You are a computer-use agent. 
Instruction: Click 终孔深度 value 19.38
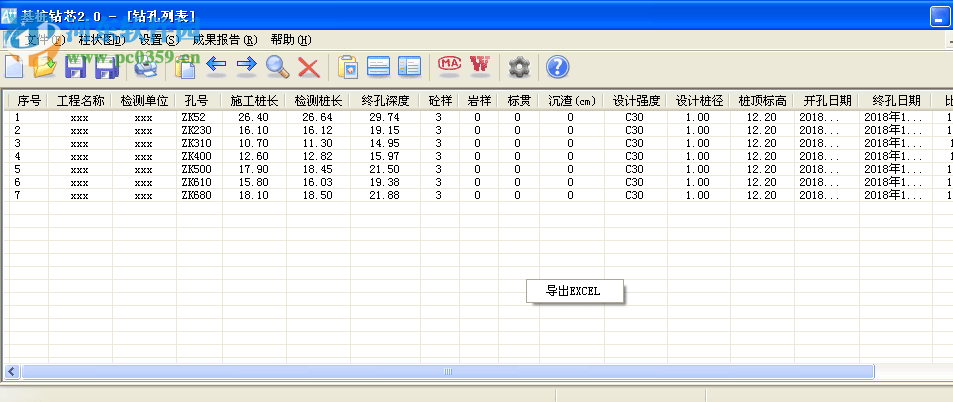click(x=385, y=182)
